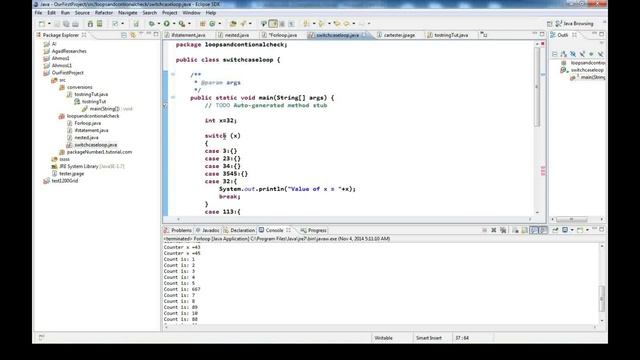The width and height of the screenshot is (640, 360).
Task: Click the Open Type toolbar icon
Action: click(x=233, y=24)
